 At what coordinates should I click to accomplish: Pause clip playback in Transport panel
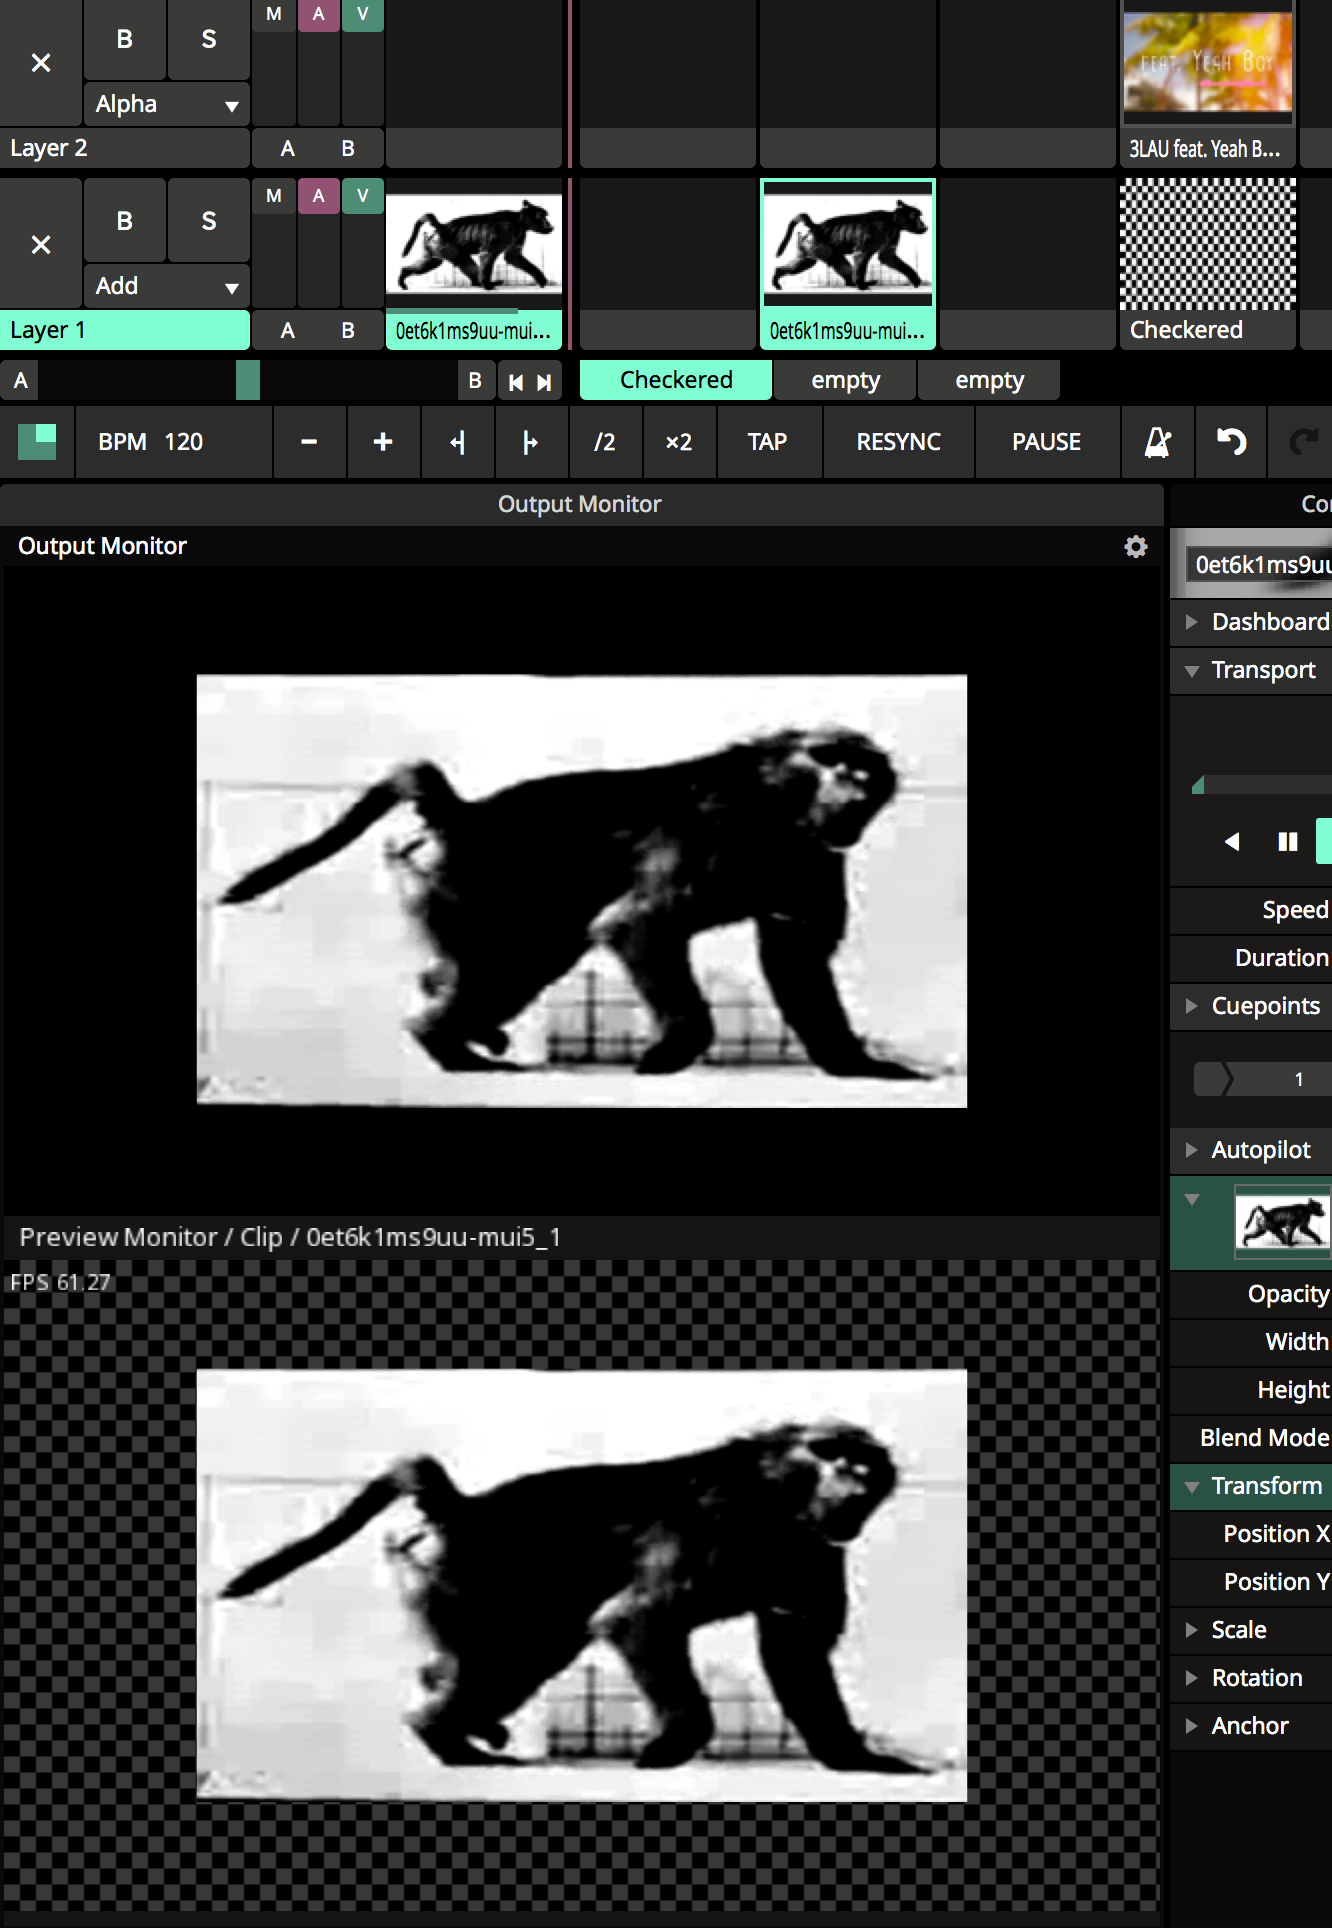click(x=1287, y=842)
